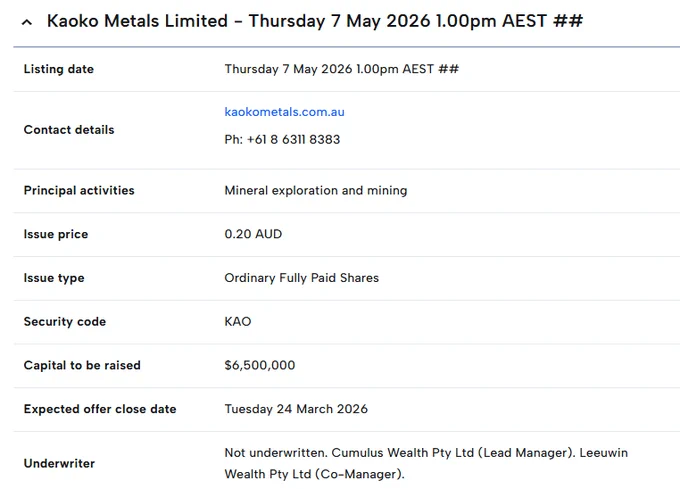680x489 pixels.
Task: Click the Listing date row label
Action: (x=59, y=69)
